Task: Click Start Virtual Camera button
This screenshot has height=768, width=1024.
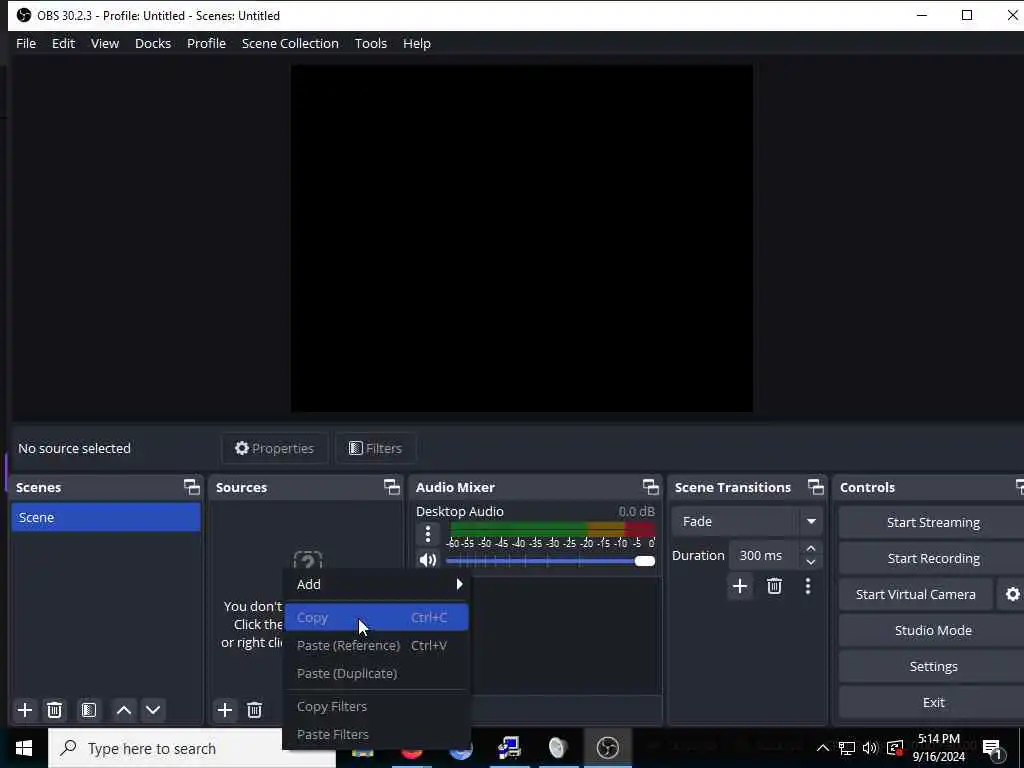Action: tap(916, 594)
